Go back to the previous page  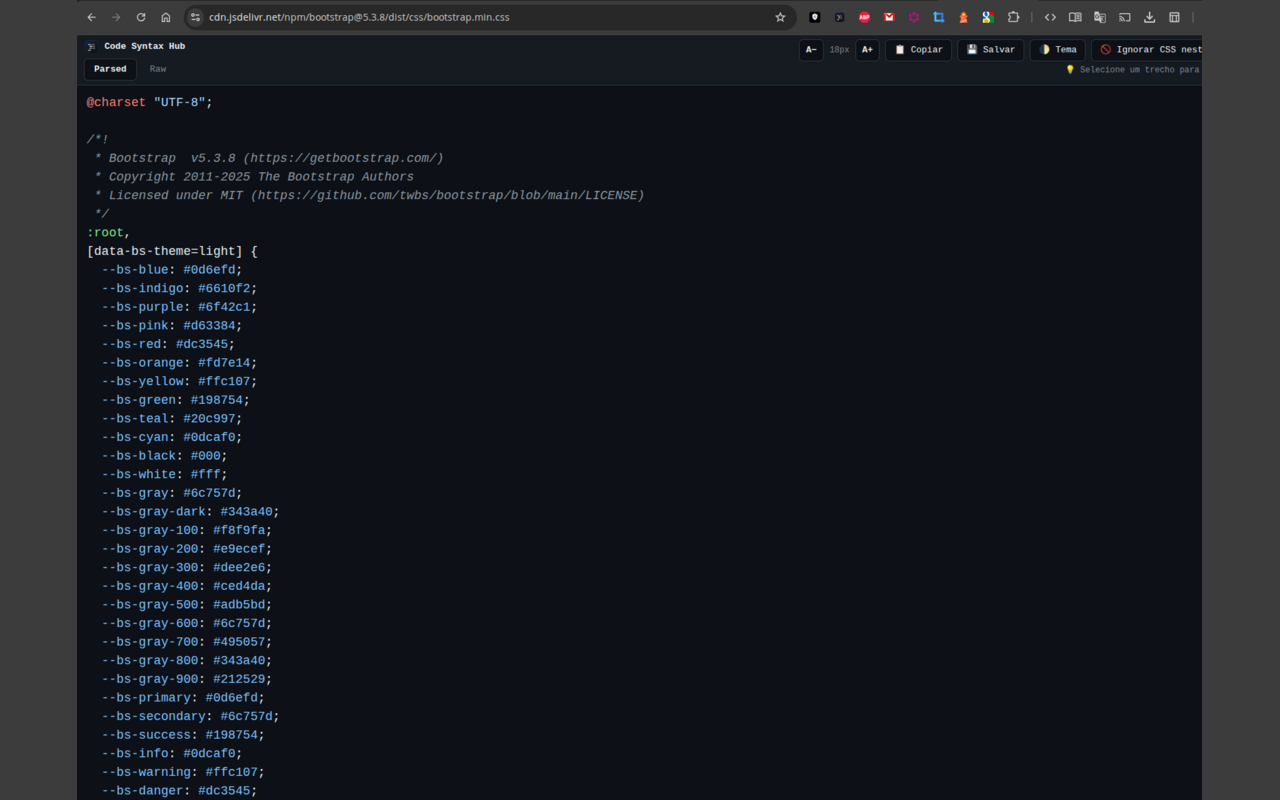tap(92, 17)
